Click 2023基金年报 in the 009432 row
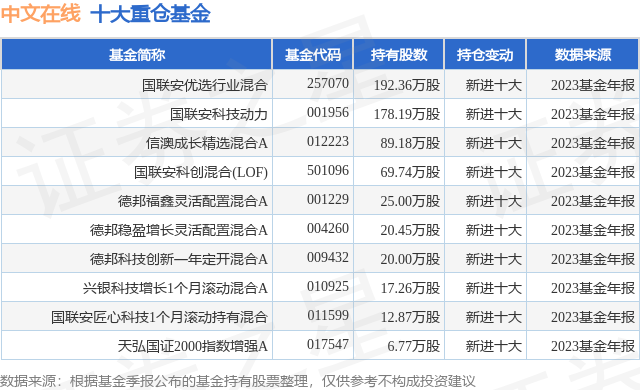640x390 pixels. click(593, 259)
